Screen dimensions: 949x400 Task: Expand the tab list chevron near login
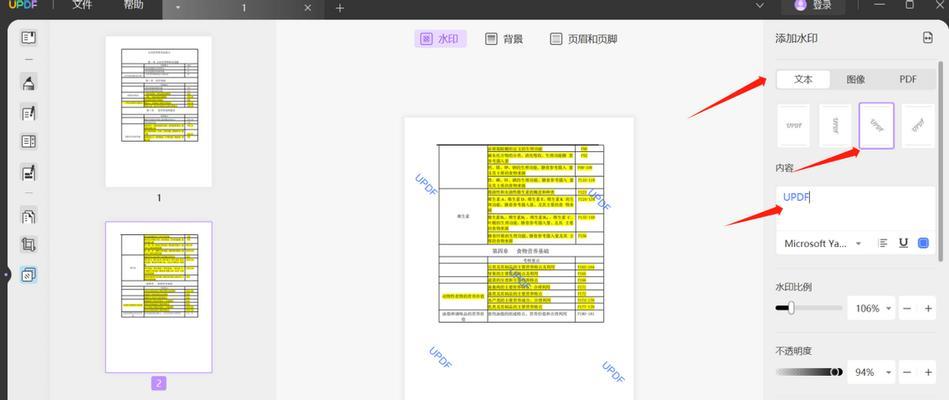(x=761, y=5)
